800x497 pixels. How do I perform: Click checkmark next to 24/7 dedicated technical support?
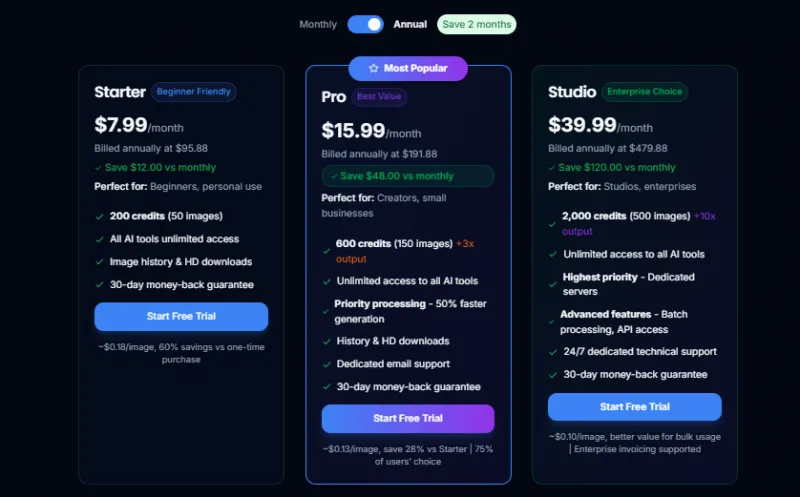point(552,352)
